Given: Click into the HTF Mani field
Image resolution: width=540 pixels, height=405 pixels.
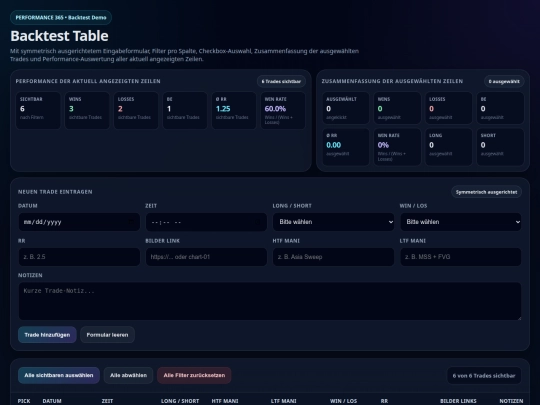Looking at the screenshot, I should coord(333,257).
